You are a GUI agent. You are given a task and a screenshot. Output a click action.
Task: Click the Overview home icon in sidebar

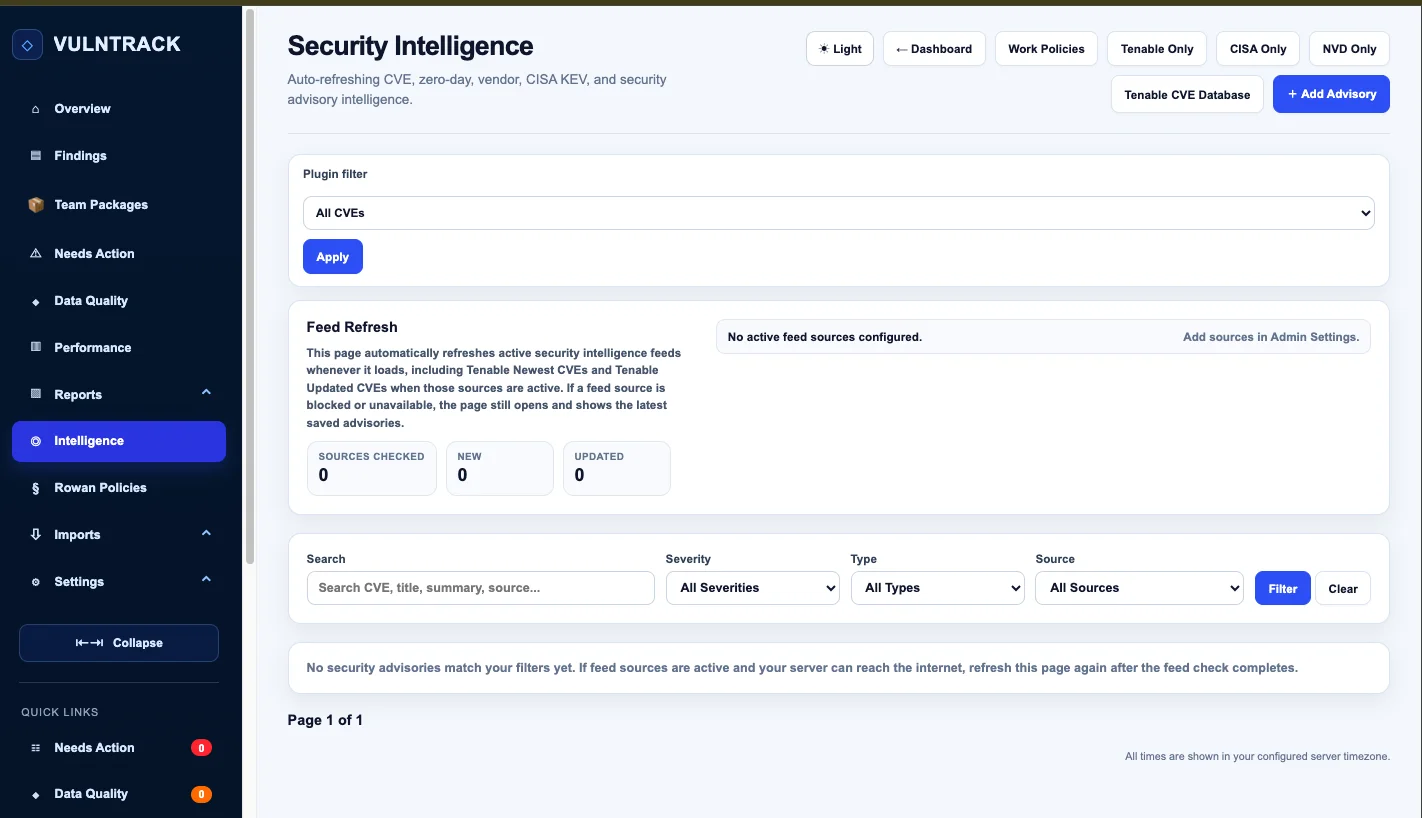(36, 109)
